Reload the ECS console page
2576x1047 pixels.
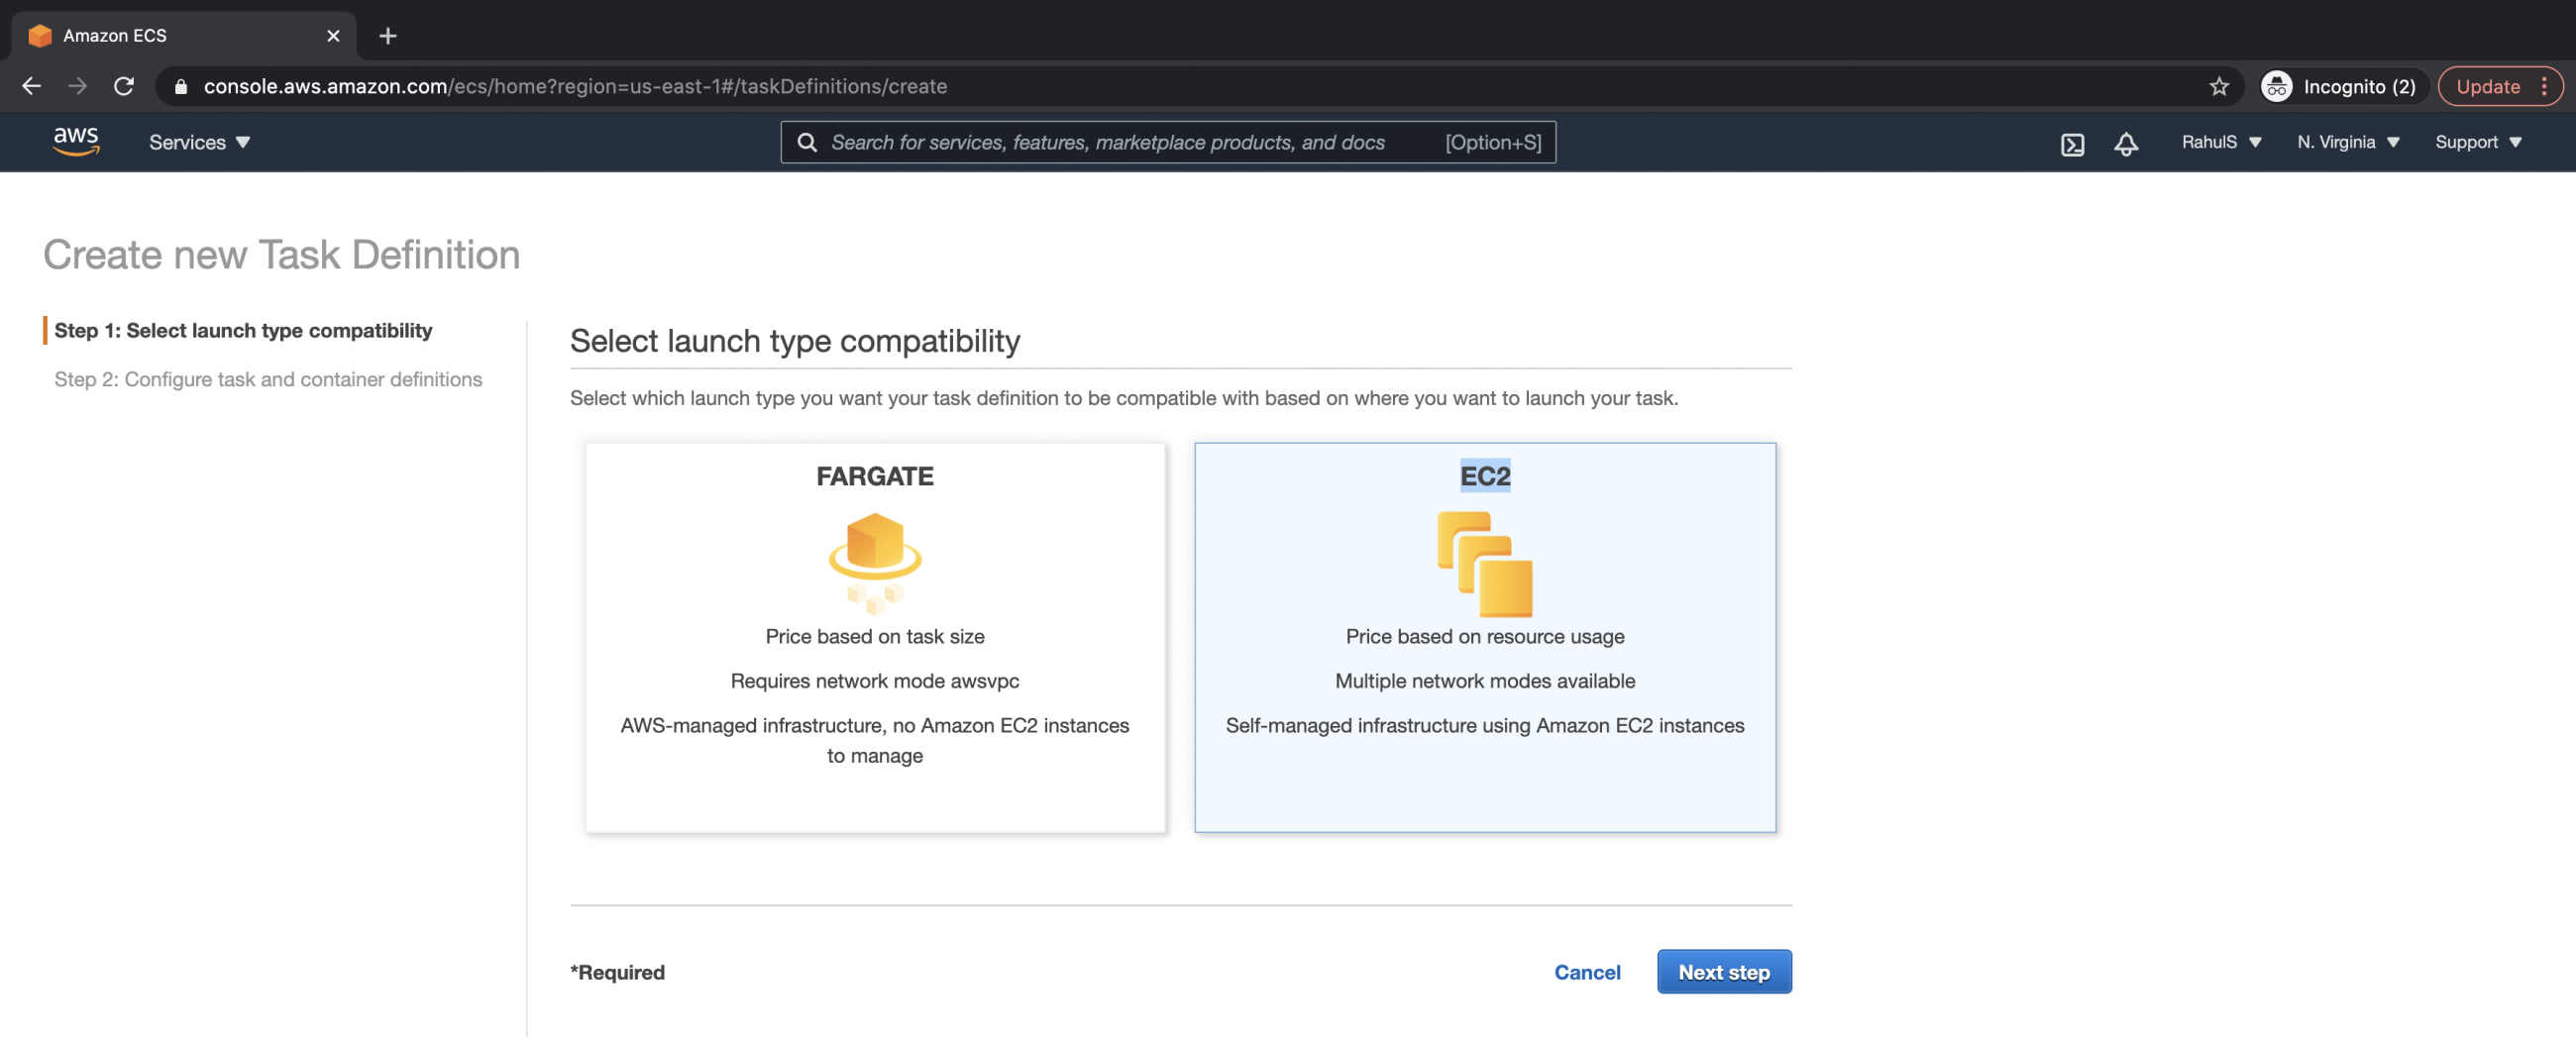pyautogui.click(x=124, y=86)
